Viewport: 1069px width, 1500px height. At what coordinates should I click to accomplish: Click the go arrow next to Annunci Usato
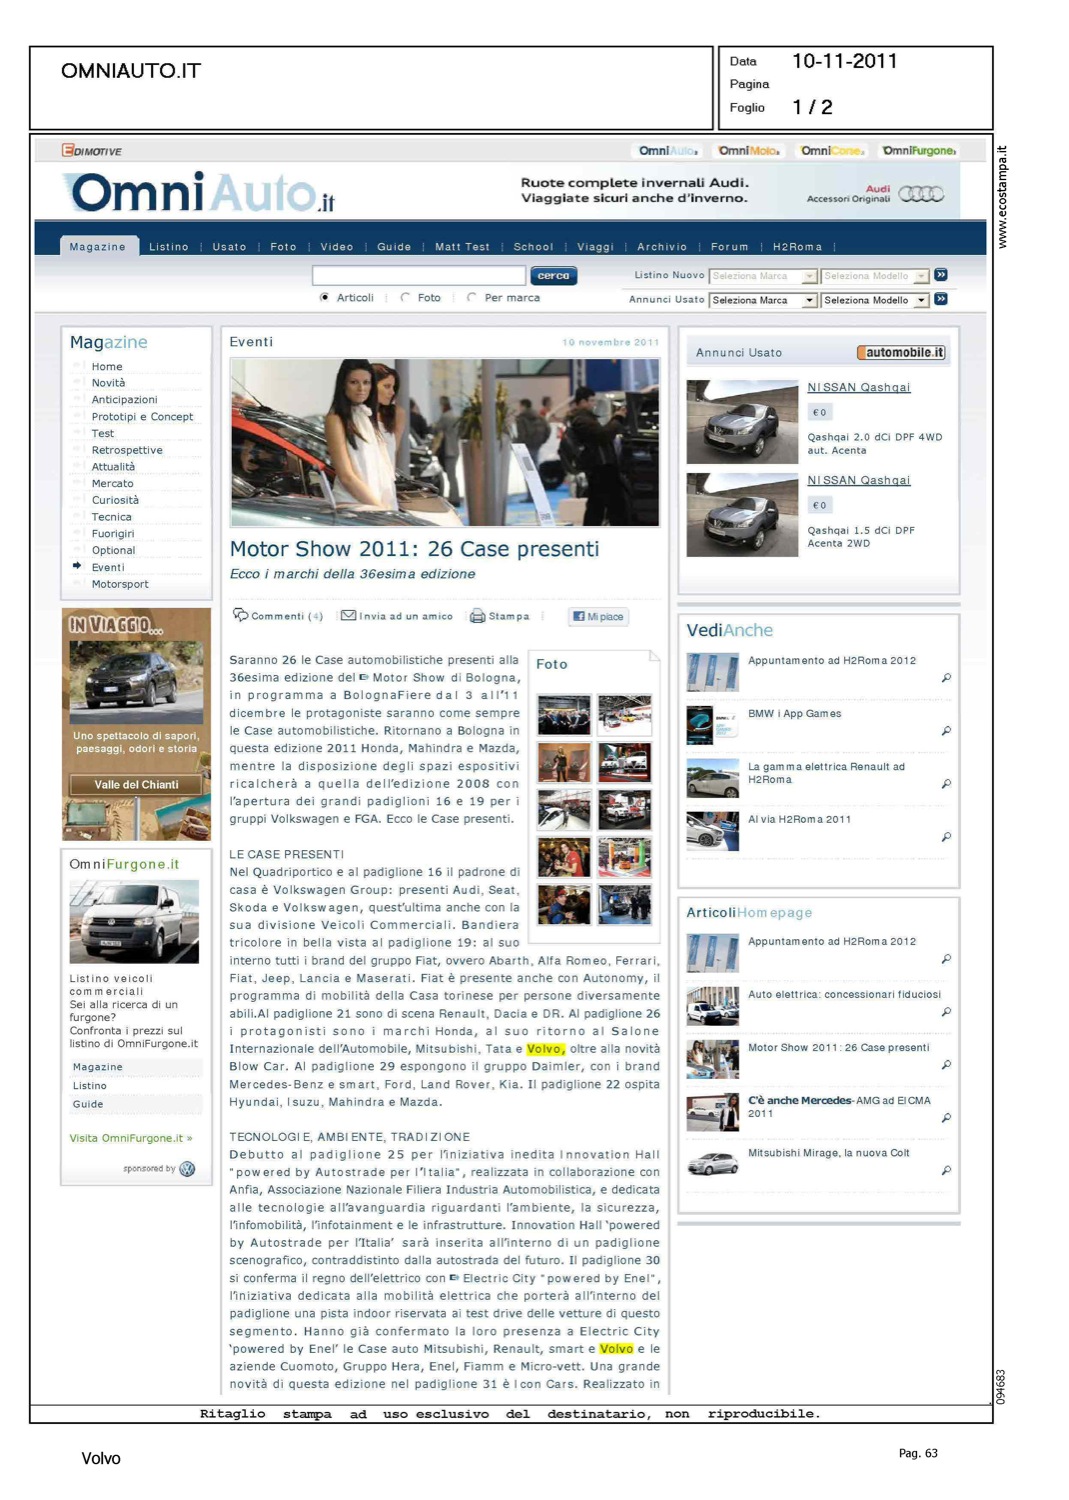941,299
